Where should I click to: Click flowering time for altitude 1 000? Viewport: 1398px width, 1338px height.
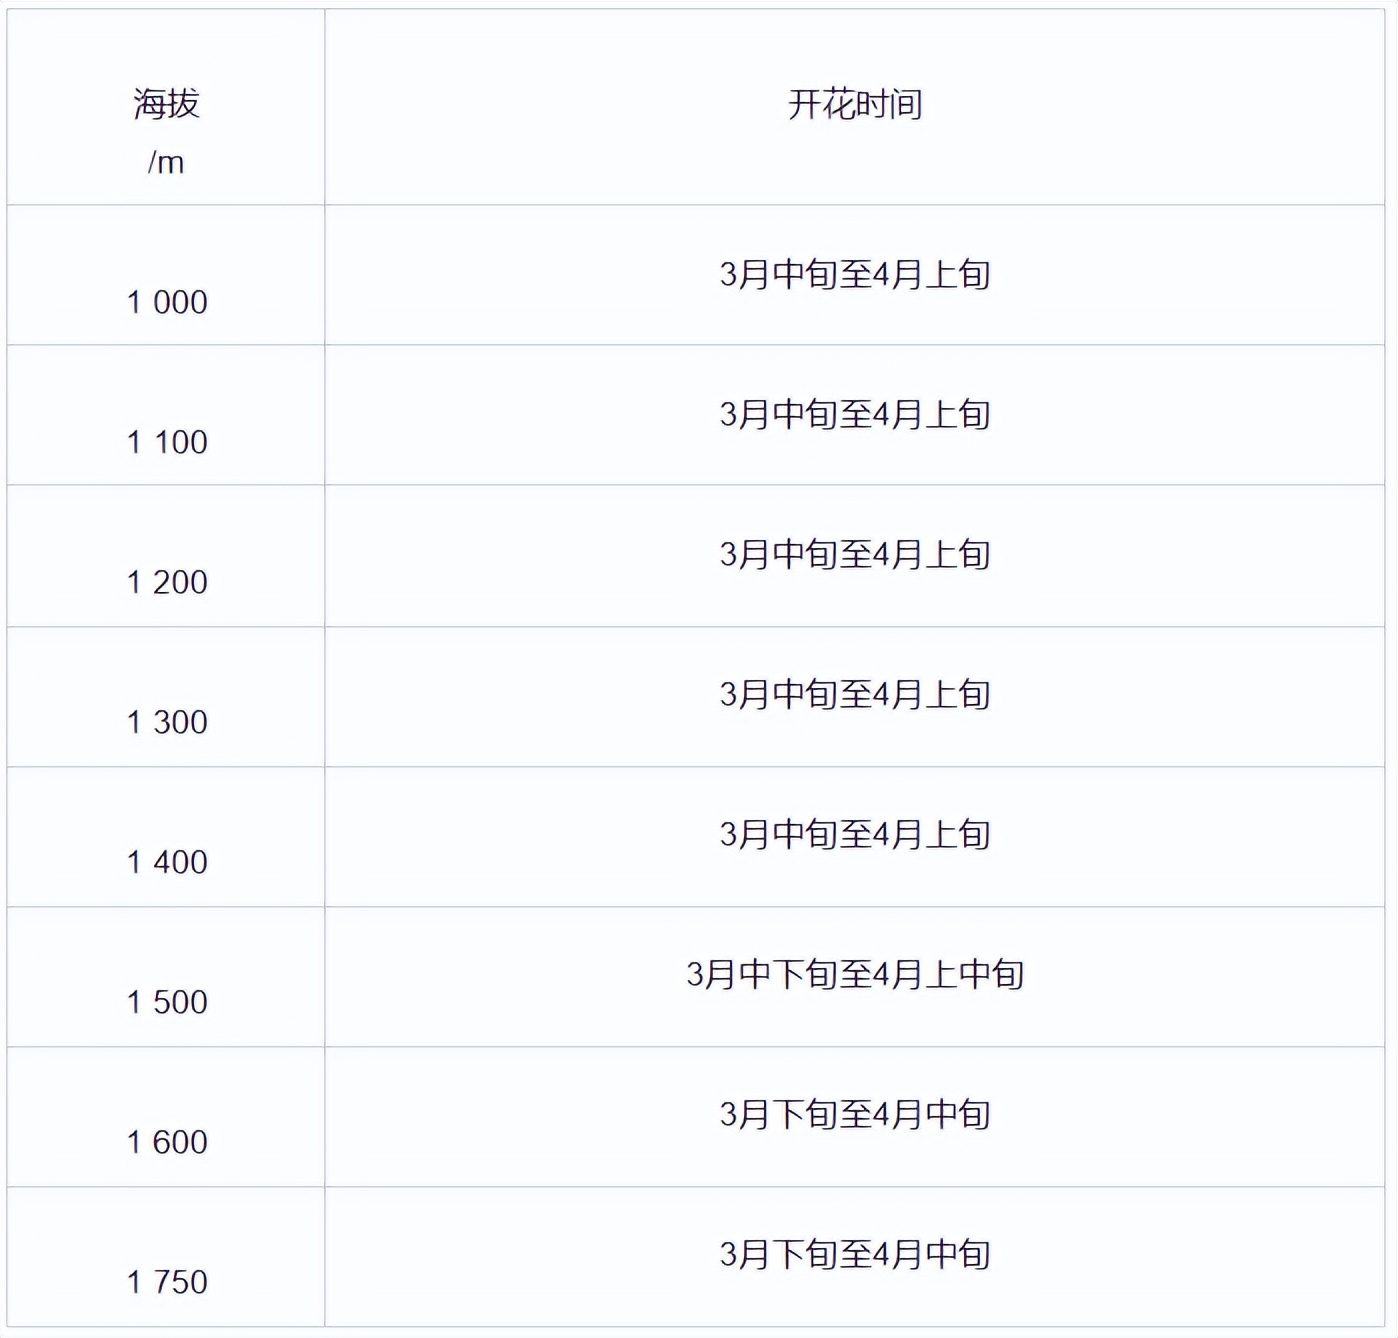[x=855, y=276]
